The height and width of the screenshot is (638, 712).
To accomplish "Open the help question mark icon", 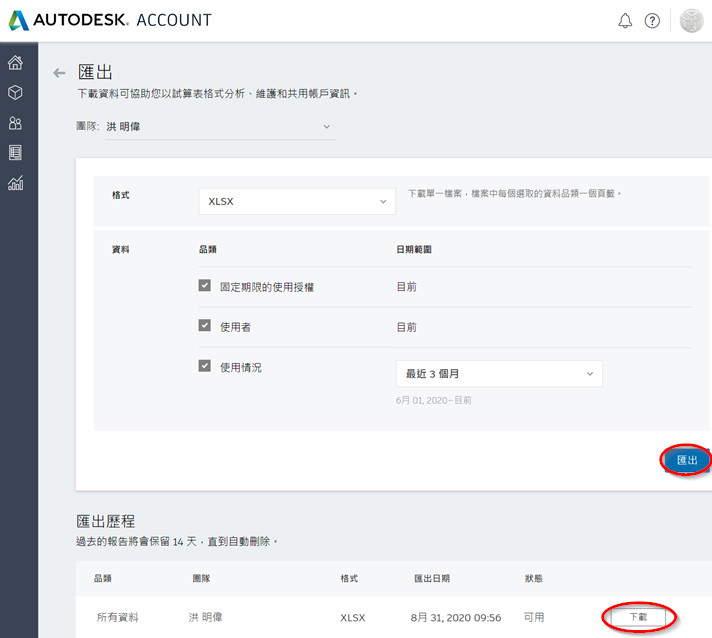I will click(x=652, y=20).
